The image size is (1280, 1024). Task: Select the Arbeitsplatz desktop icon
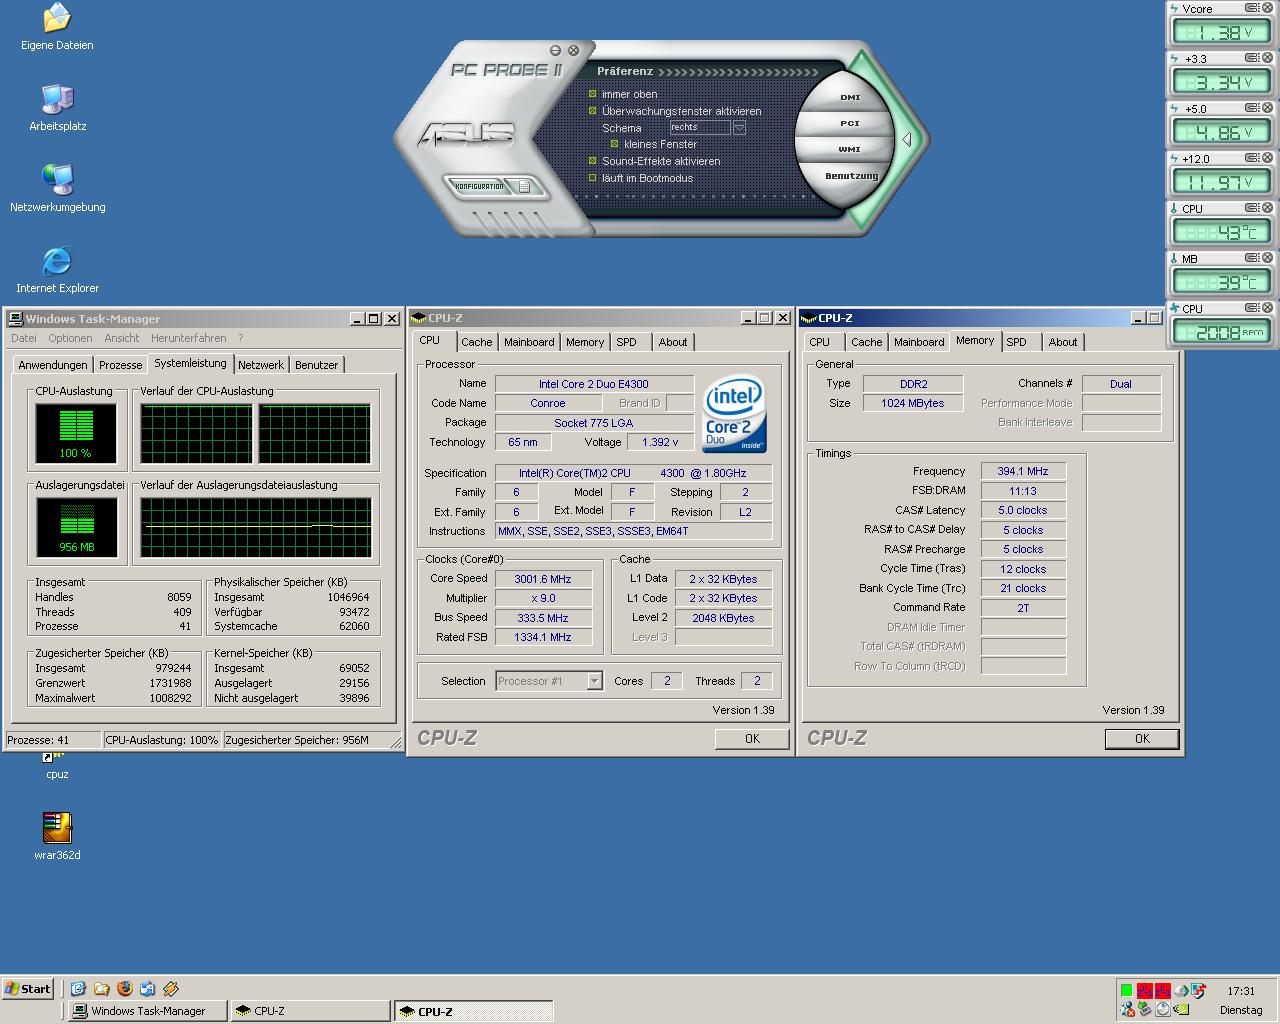click(57, 100)
